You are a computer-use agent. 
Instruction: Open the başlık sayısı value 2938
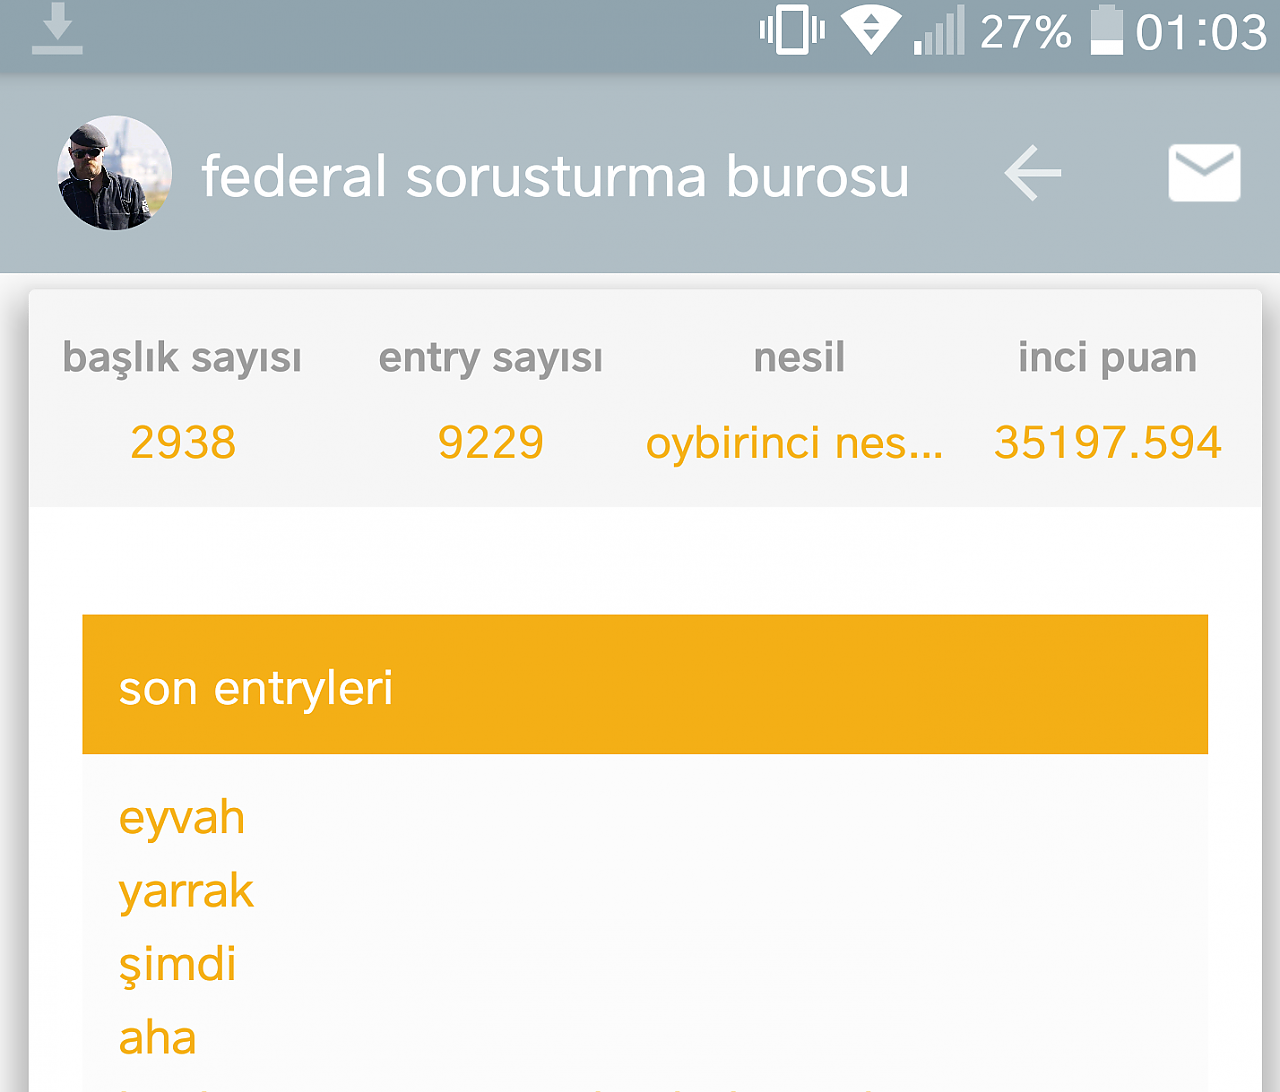(x=183, y=442)
